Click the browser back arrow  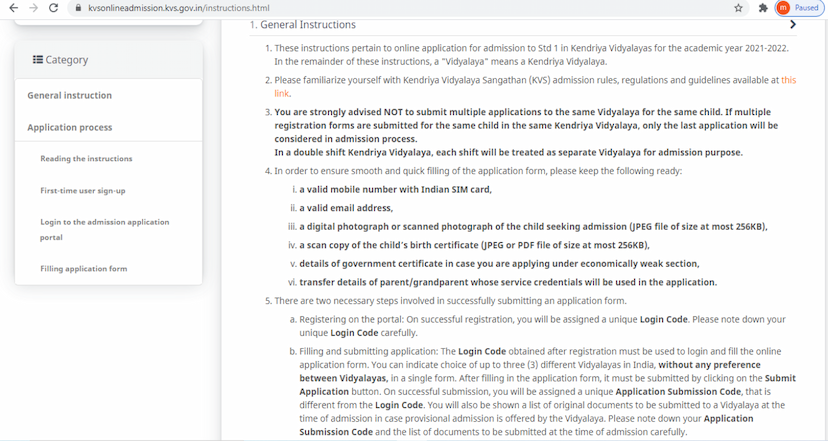[x=12, y=8]
